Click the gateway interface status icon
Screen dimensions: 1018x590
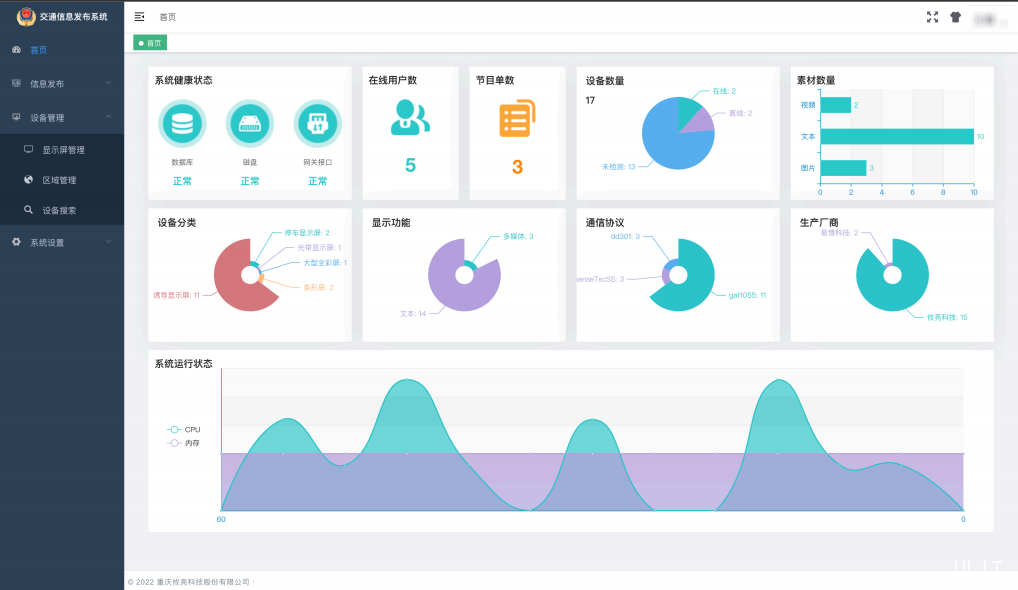point(317,124)
